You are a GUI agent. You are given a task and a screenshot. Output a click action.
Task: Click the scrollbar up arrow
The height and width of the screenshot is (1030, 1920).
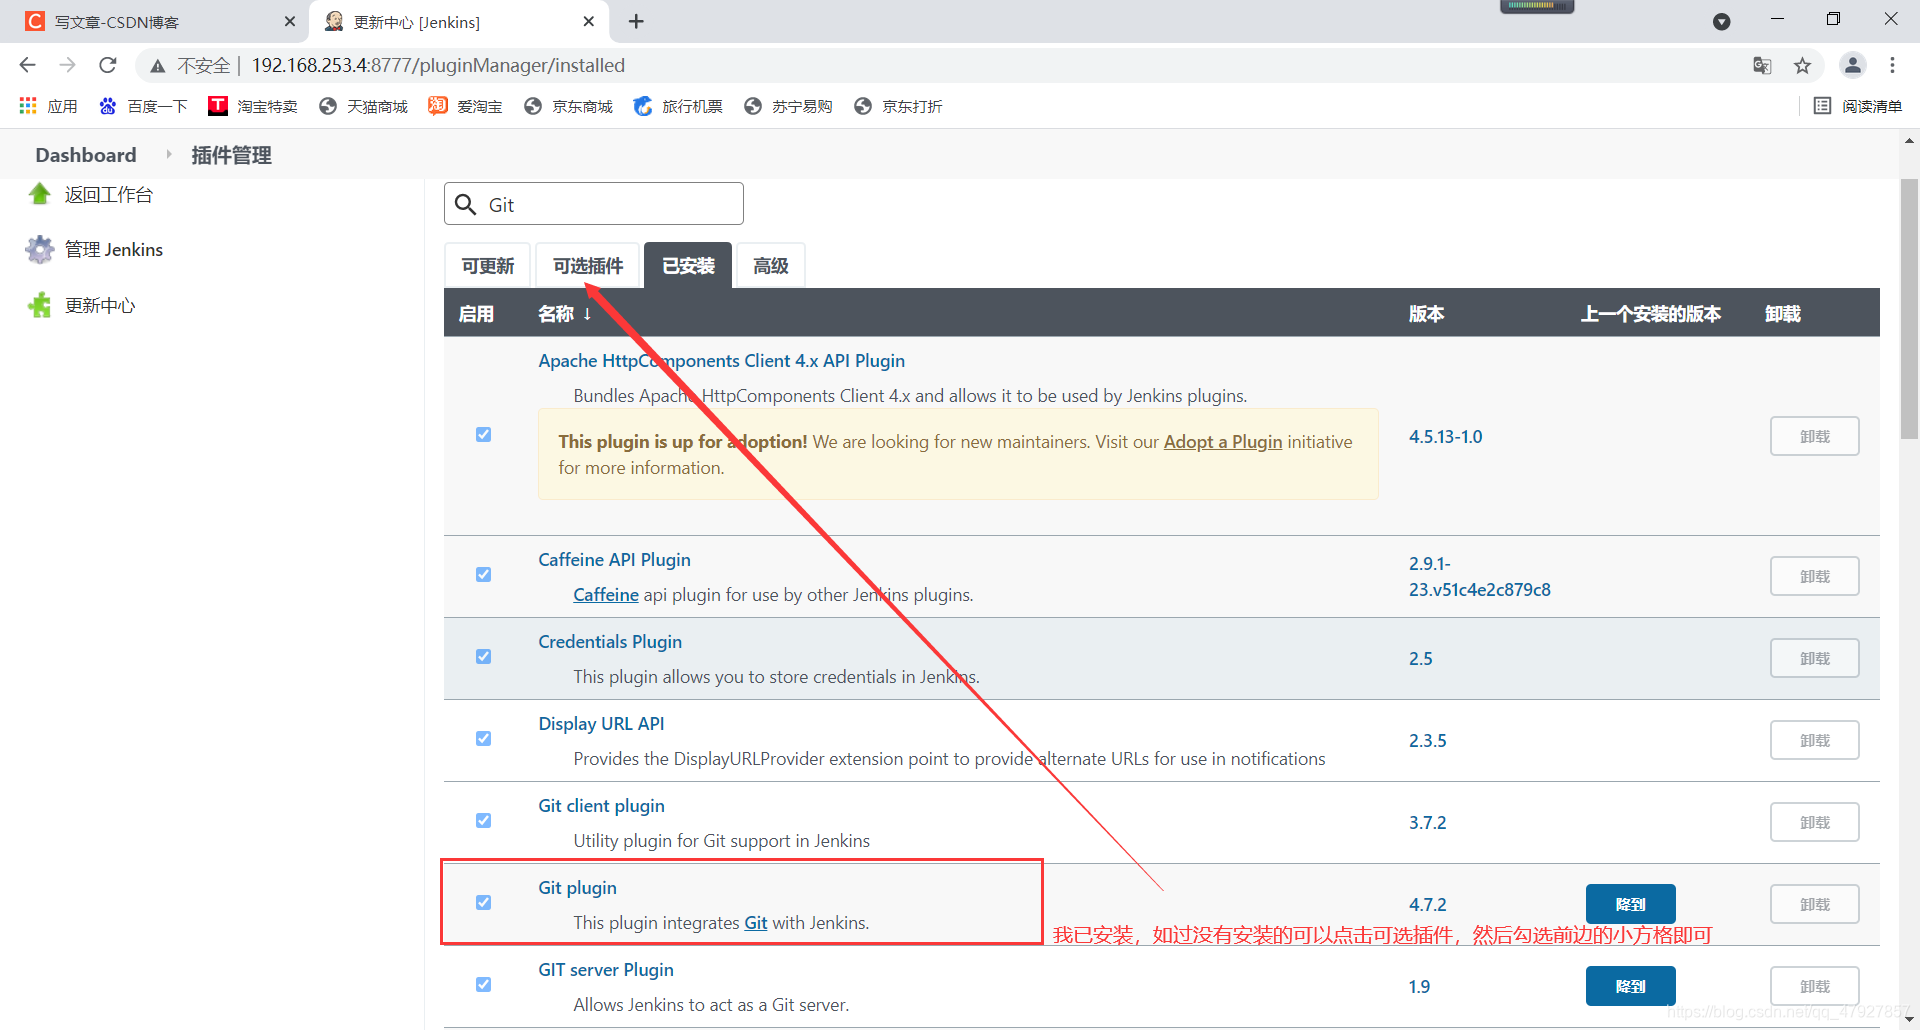1909,141
